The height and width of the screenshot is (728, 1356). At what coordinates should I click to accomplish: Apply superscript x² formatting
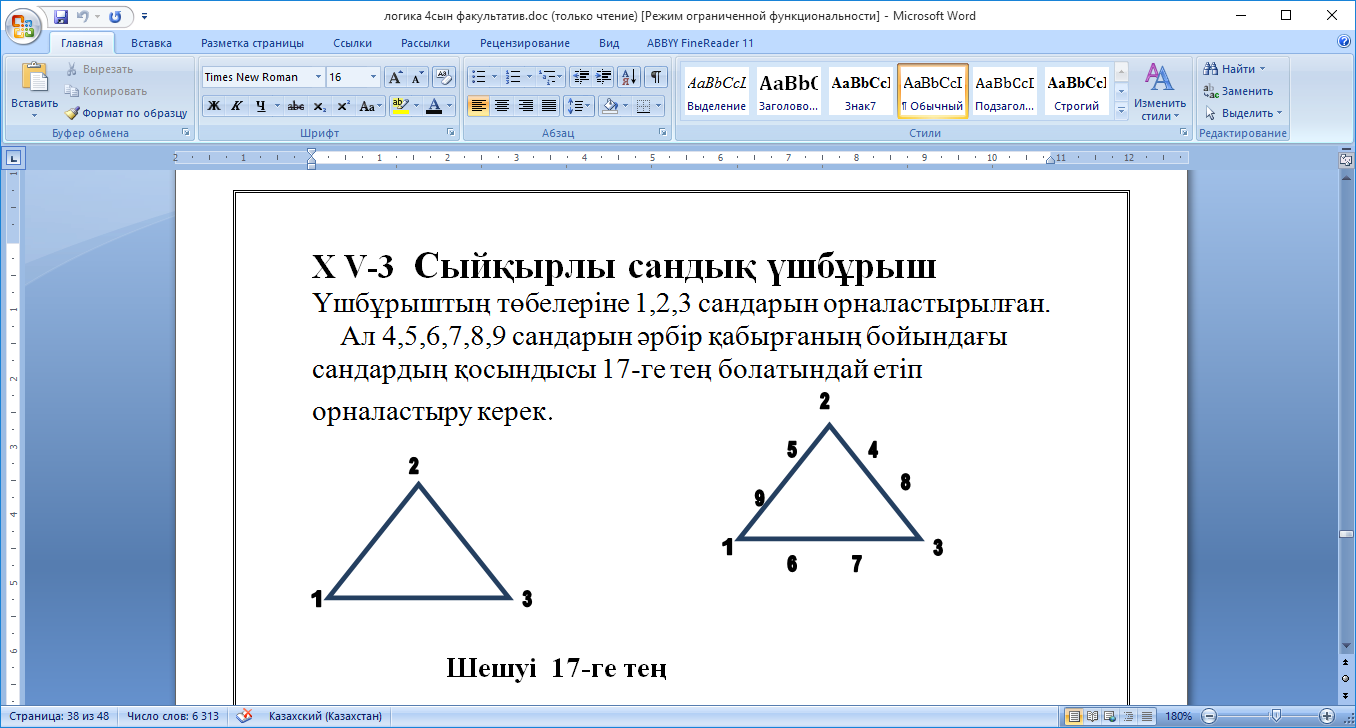point(343,106)
